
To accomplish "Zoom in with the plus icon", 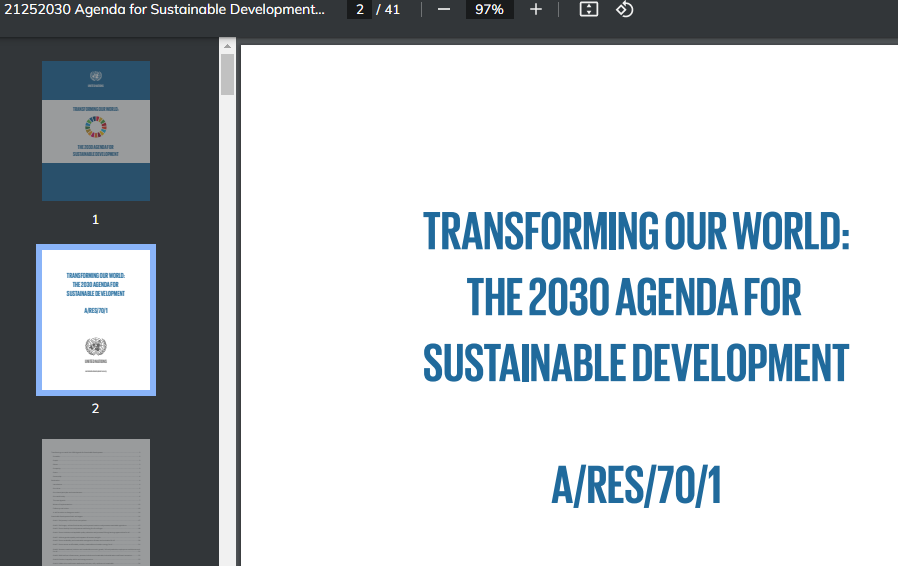I will tap(535, 10).
